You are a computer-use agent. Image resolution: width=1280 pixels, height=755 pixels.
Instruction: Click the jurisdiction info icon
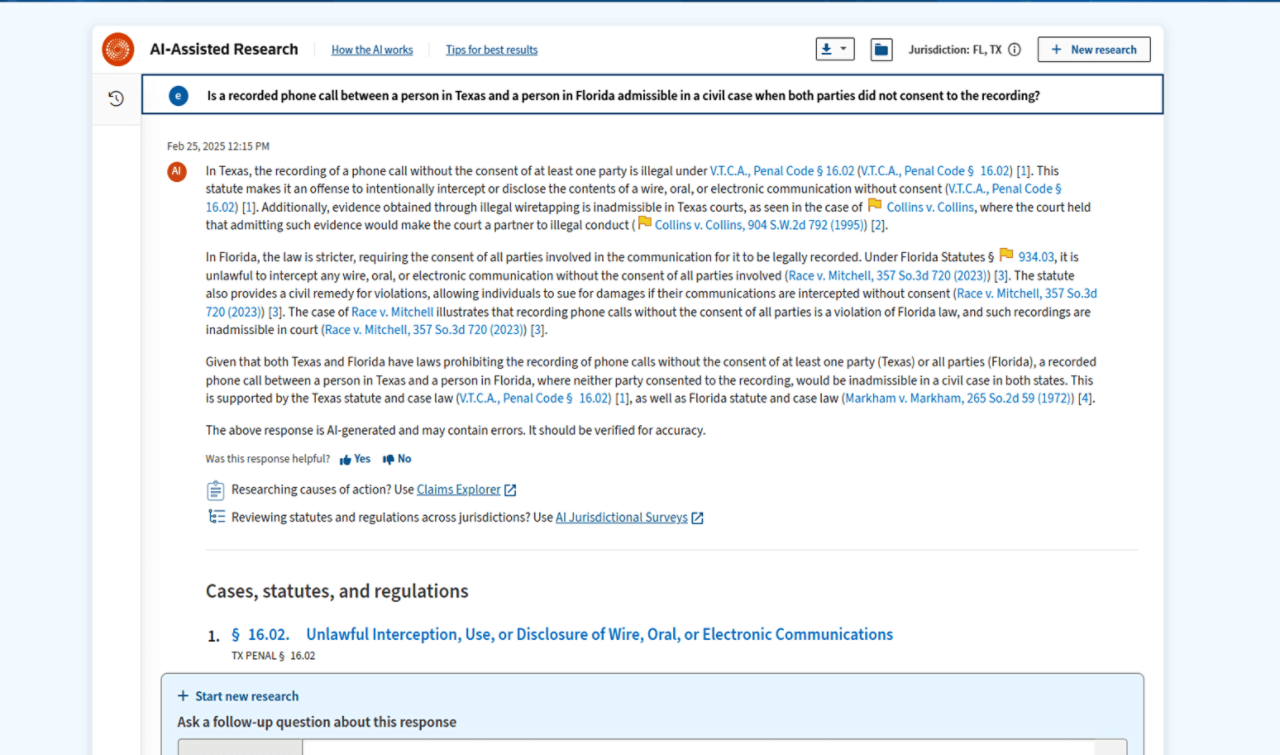pos(1015,49)
